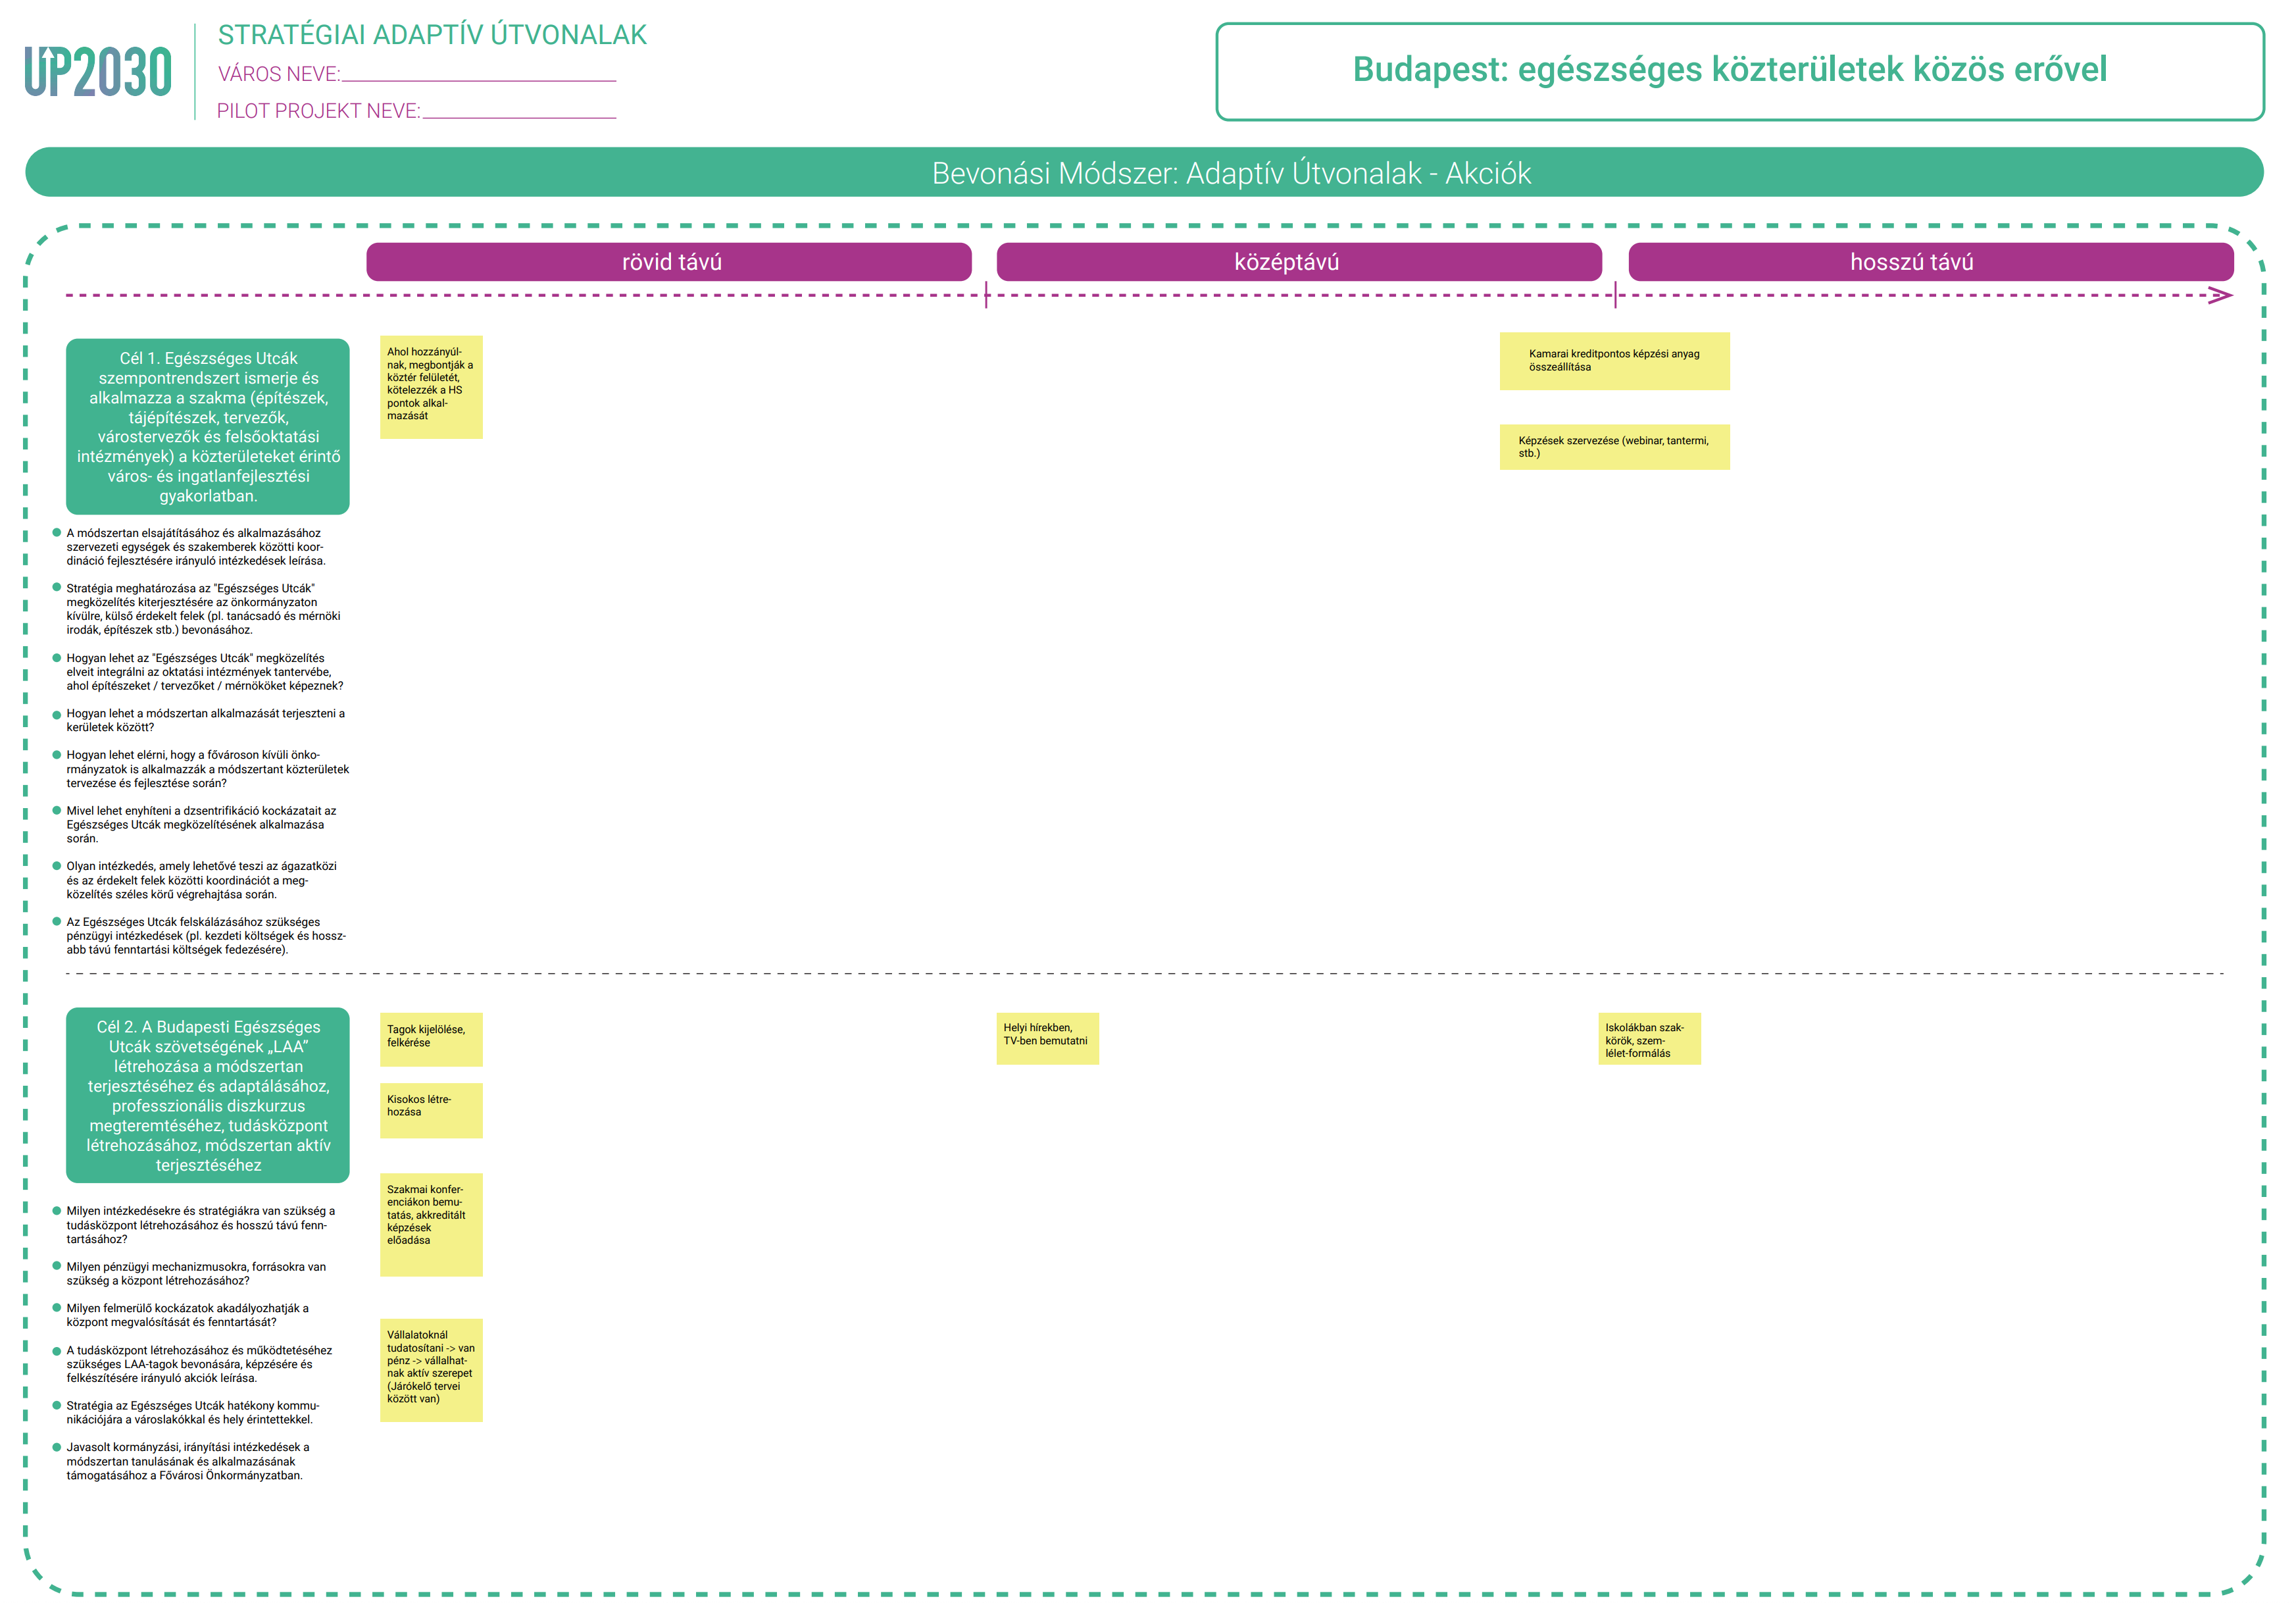Click the UP2030 logo
The width and height of the screenshot is (2296, 1603).
[x=98, y=72]
